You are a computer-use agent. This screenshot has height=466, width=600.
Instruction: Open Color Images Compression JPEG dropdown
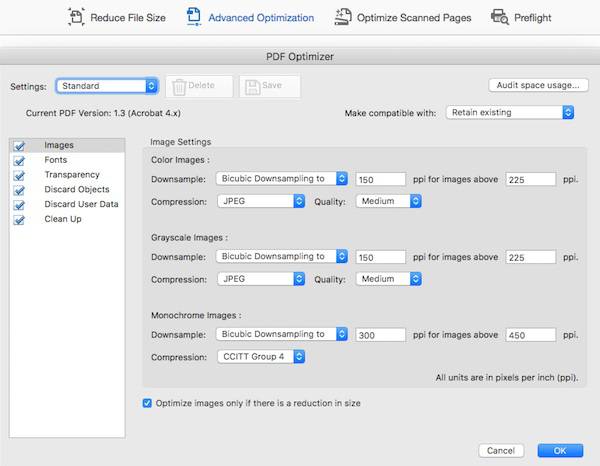[x=261, y=201]
